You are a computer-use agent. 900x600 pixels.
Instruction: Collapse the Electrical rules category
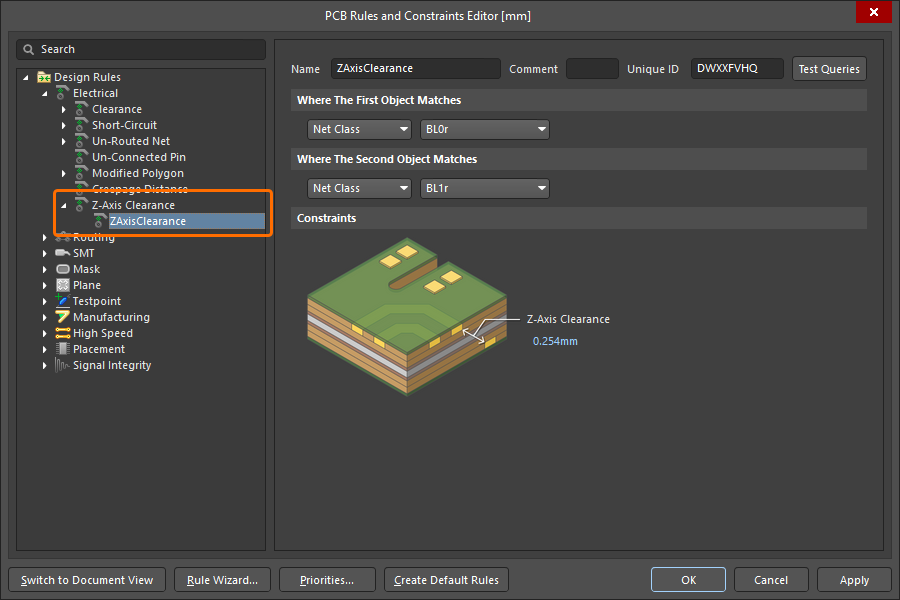point(45,93)
